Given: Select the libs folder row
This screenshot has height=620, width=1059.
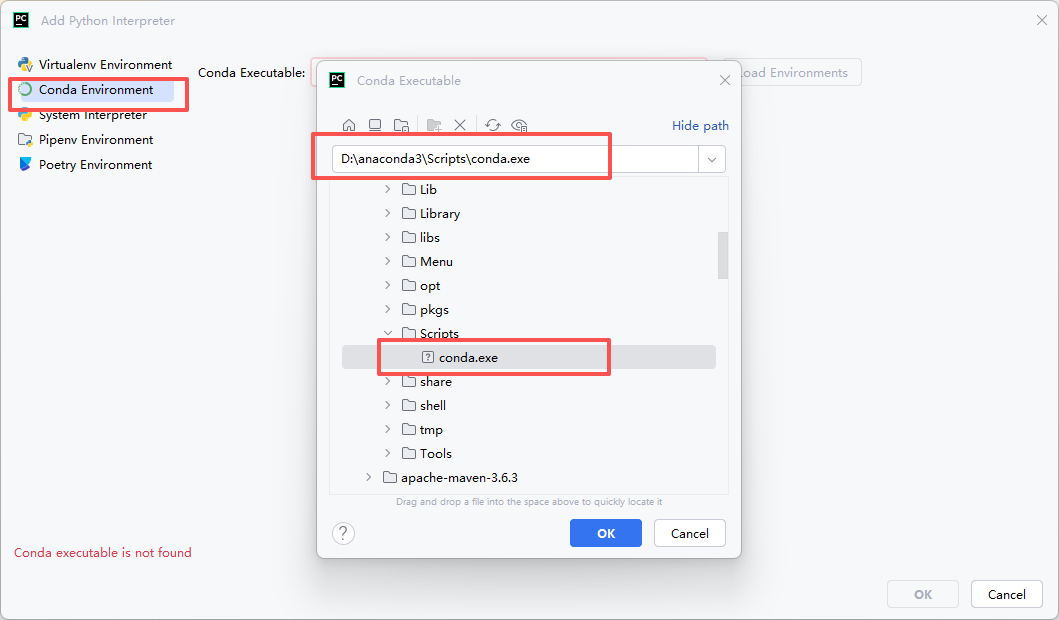Looking at the screenshot, I should coord(529,237).
